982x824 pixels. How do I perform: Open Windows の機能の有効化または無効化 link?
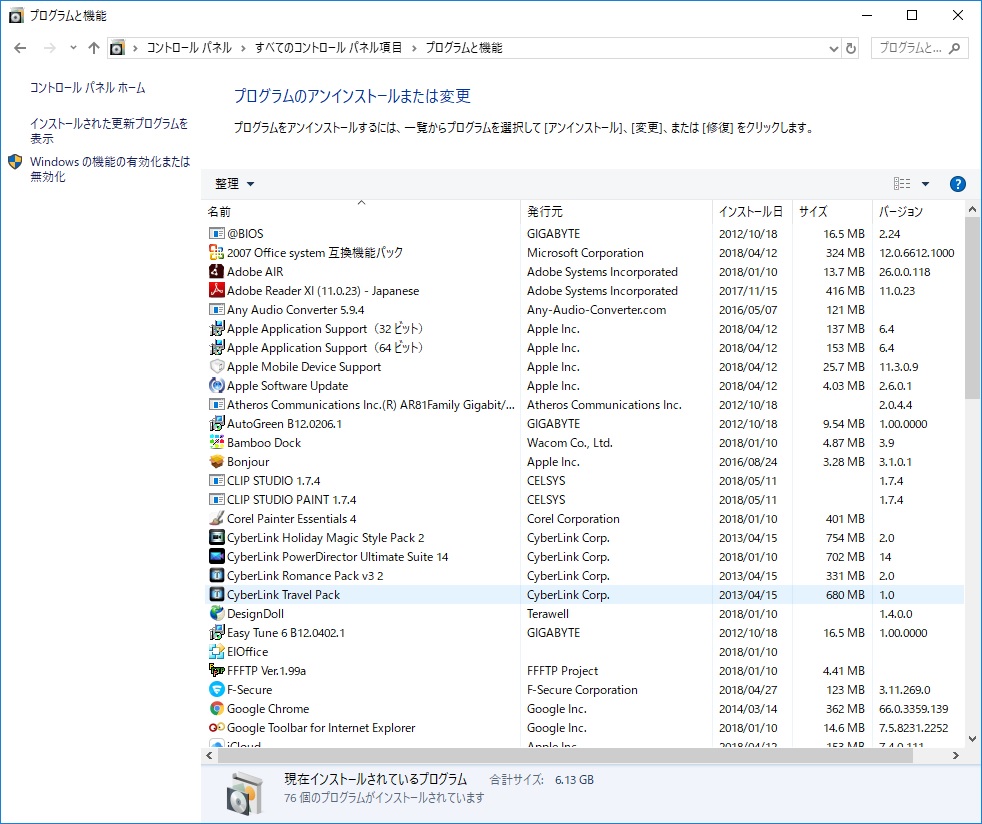(110, 169)
